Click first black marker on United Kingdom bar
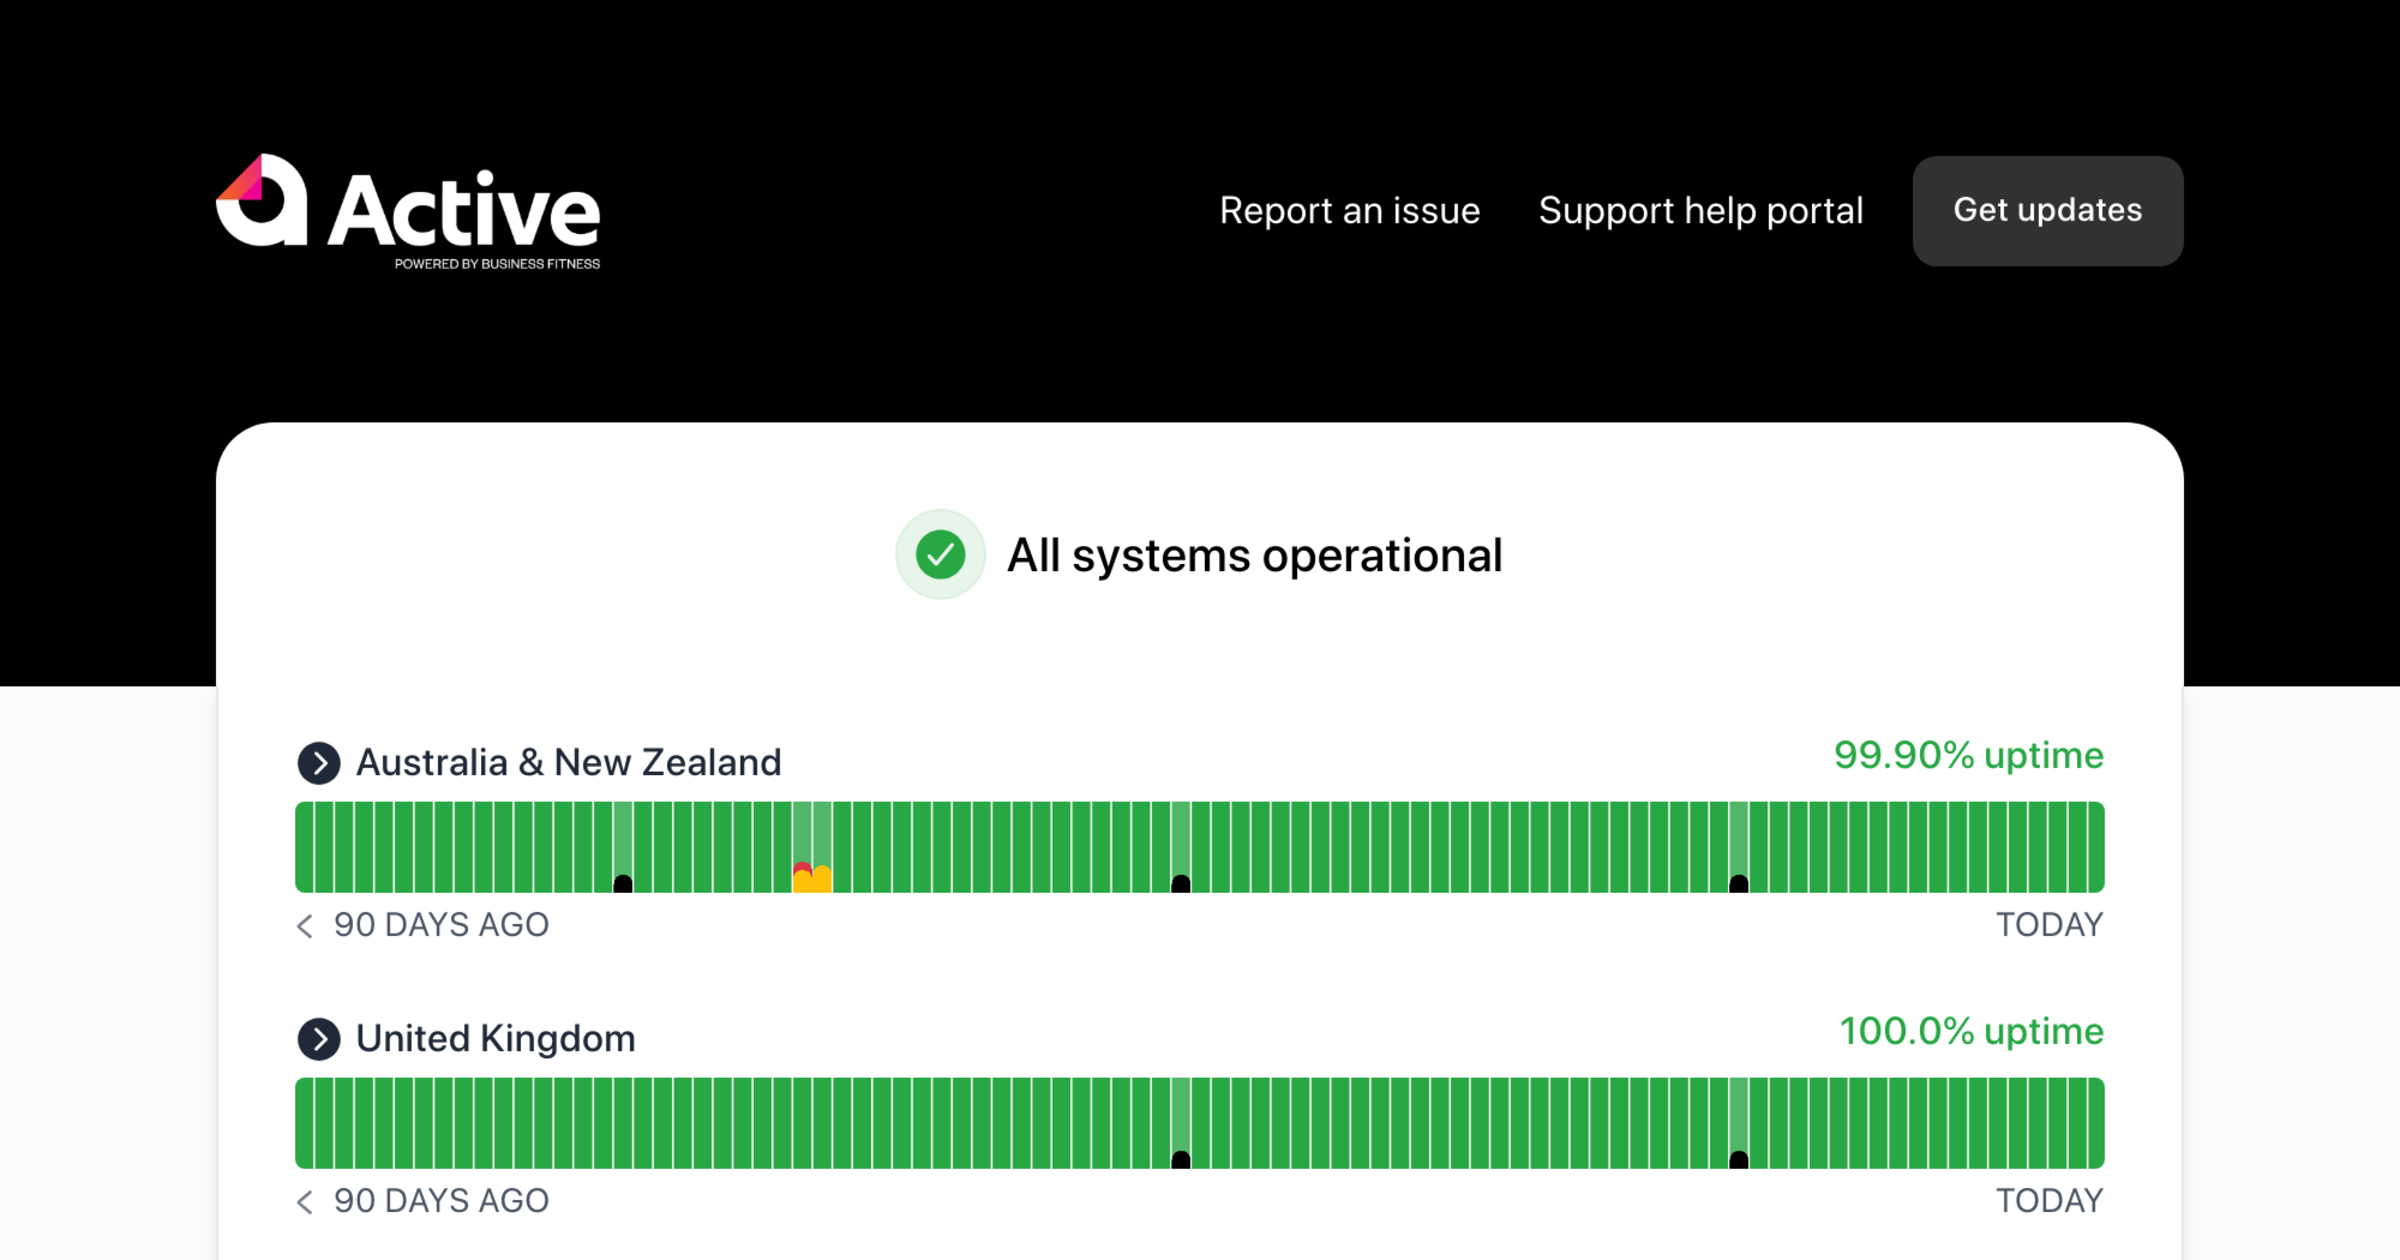 (1181, 1159)
